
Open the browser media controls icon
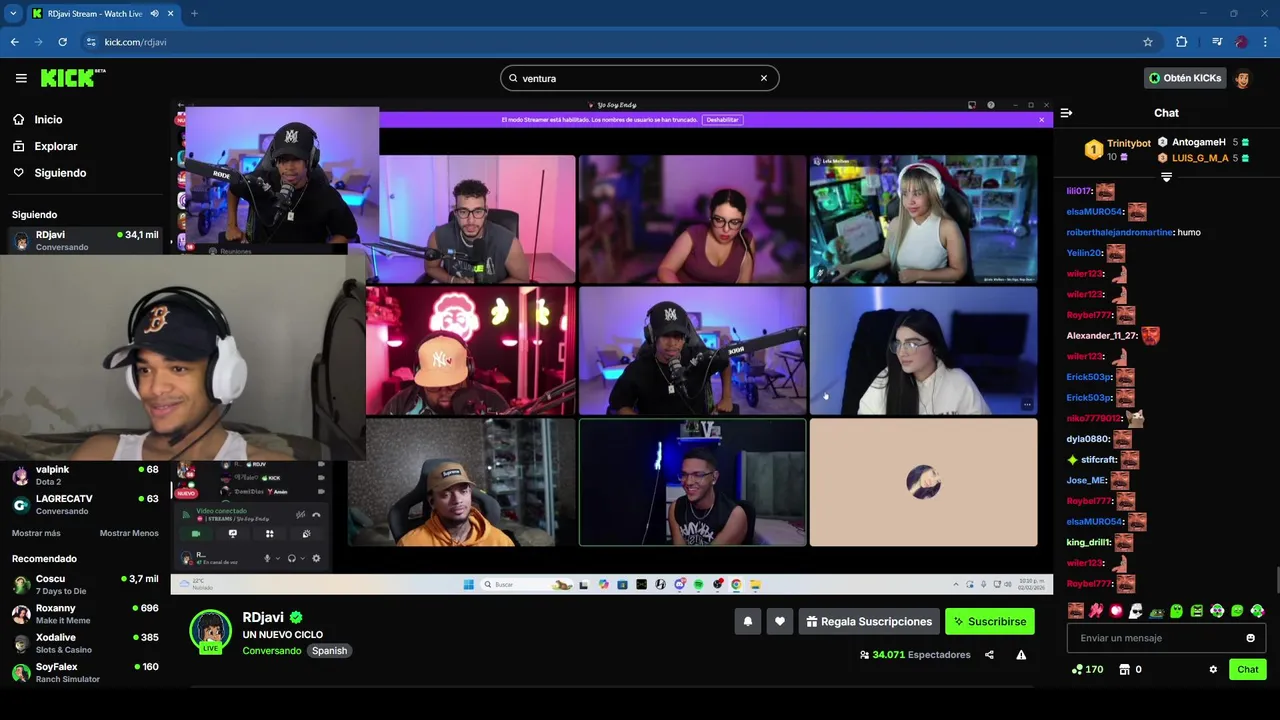pyautogui.click(x=1217, y=42)
